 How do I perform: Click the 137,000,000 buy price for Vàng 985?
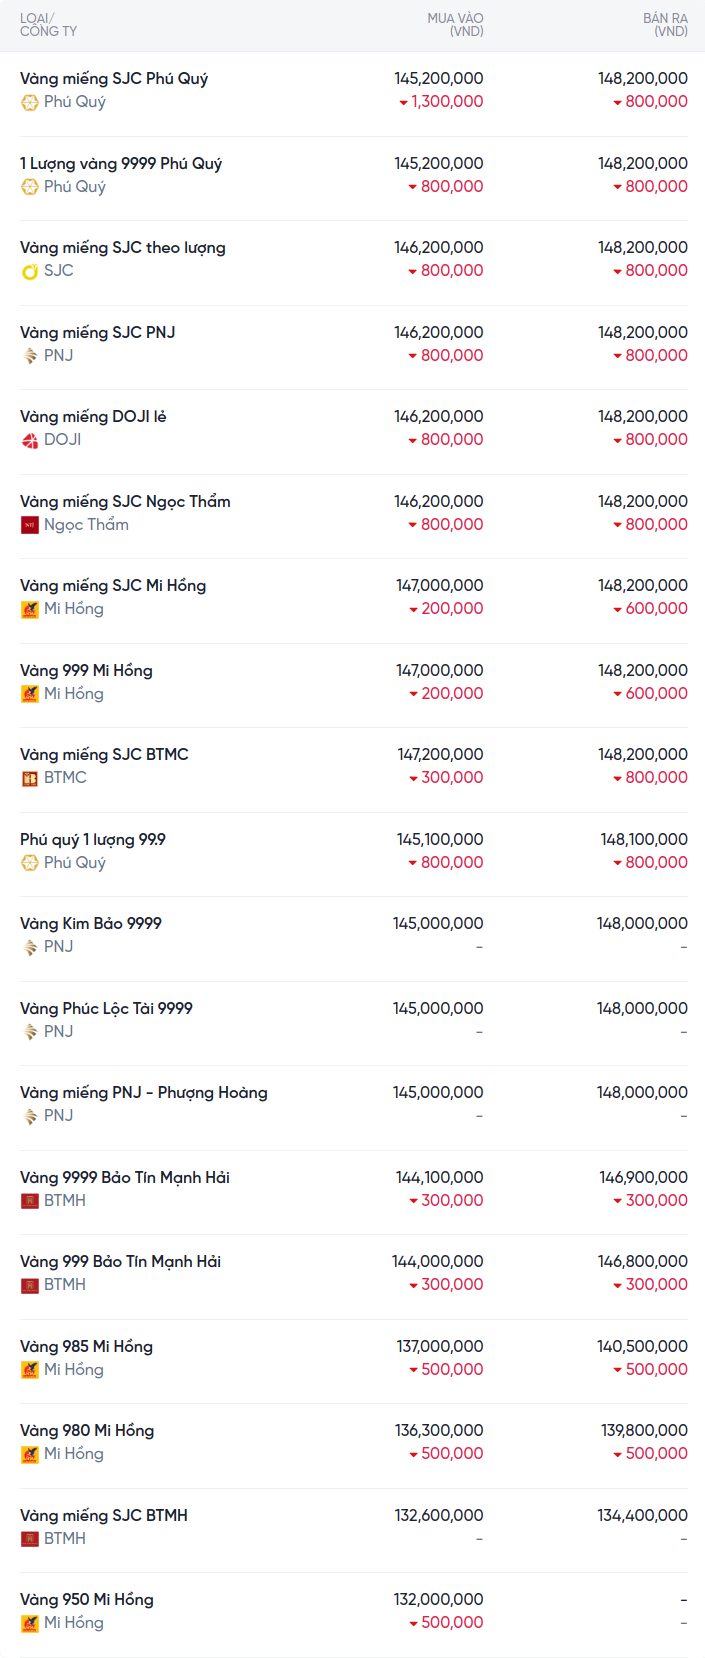(x=440, y=1347)
